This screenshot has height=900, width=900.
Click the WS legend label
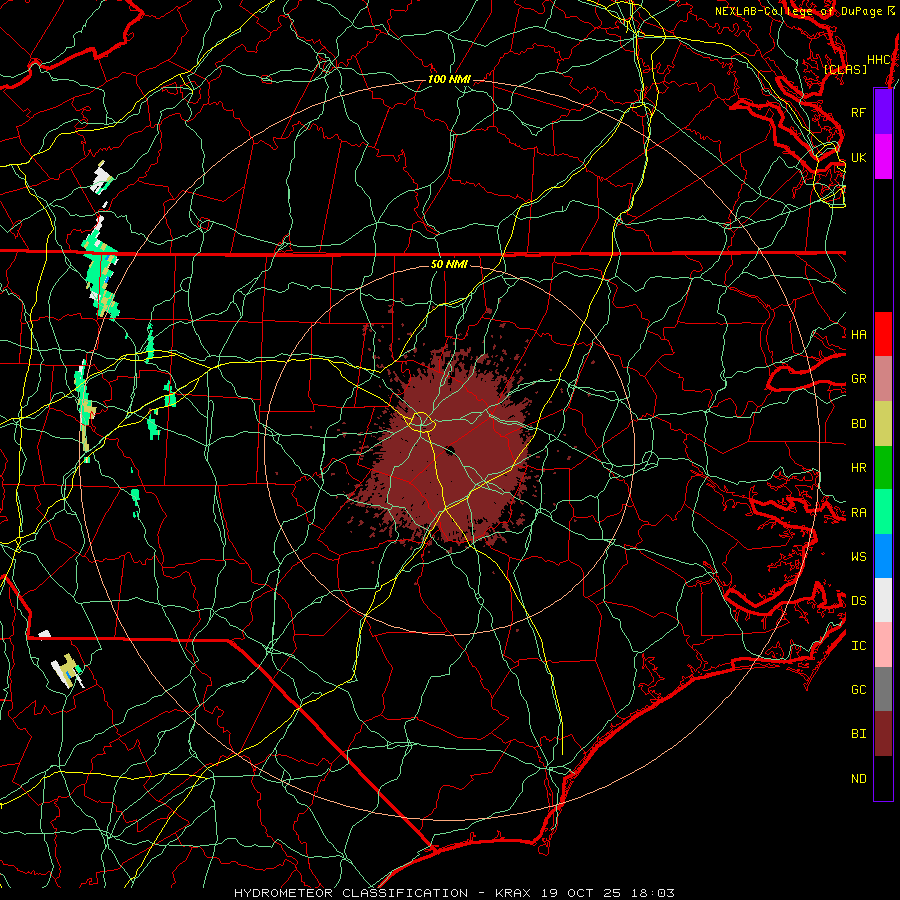click(x=858, y=557)
